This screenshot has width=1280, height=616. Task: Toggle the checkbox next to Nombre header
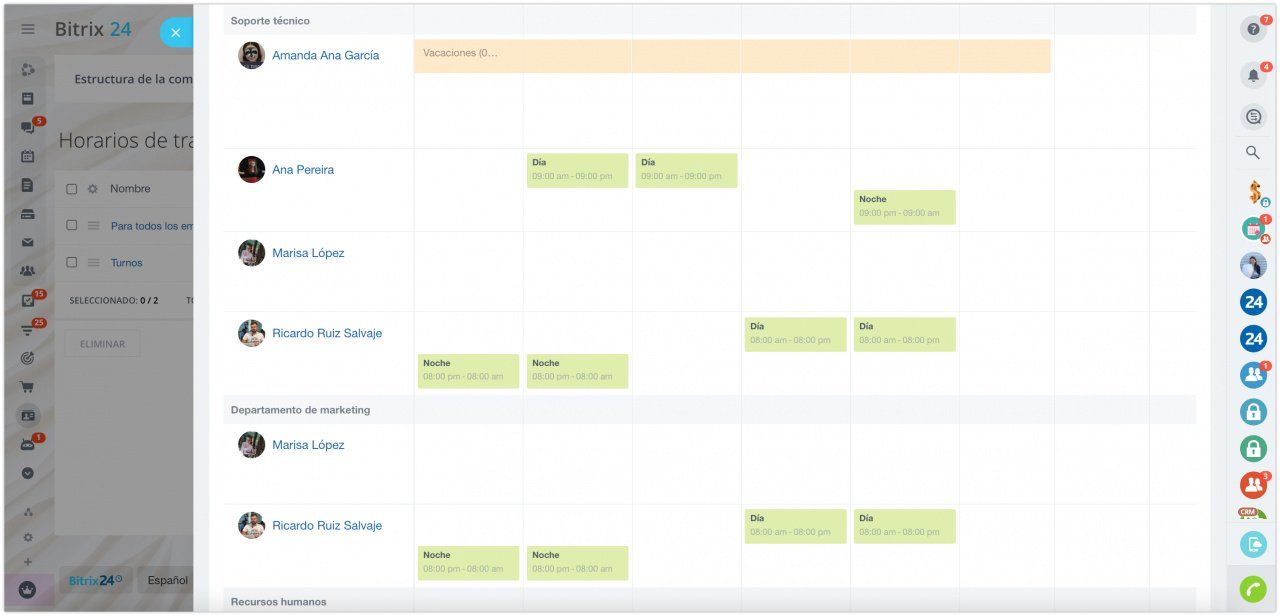(72, 189)
